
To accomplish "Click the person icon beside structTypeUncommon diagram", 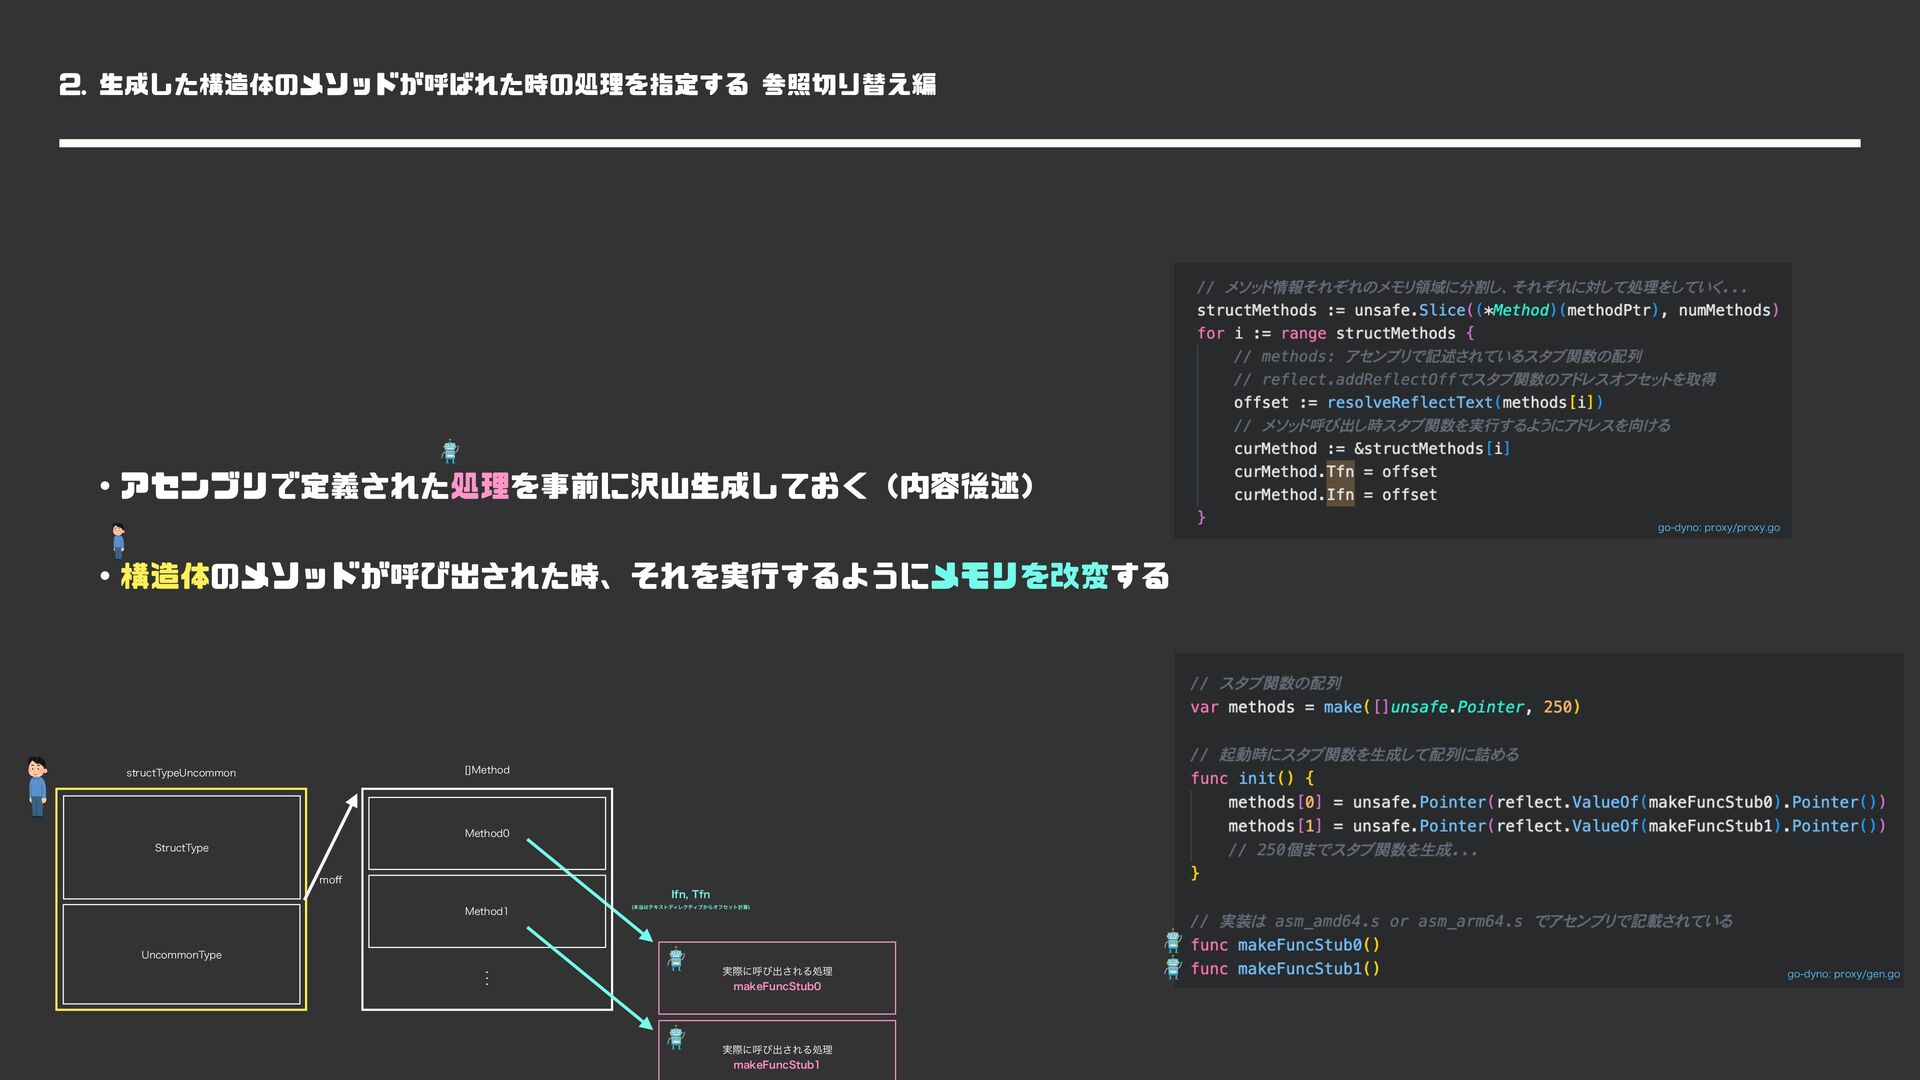I will tap(37, 786).
